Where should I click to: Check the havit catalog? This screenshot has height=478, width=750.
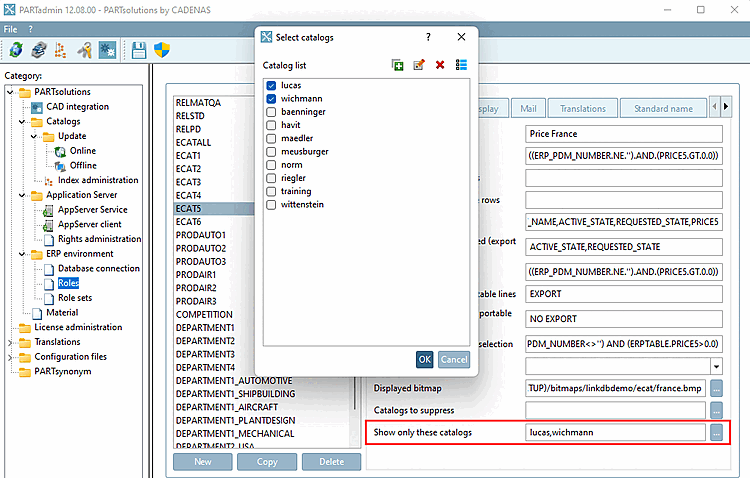tap(271, 125)
